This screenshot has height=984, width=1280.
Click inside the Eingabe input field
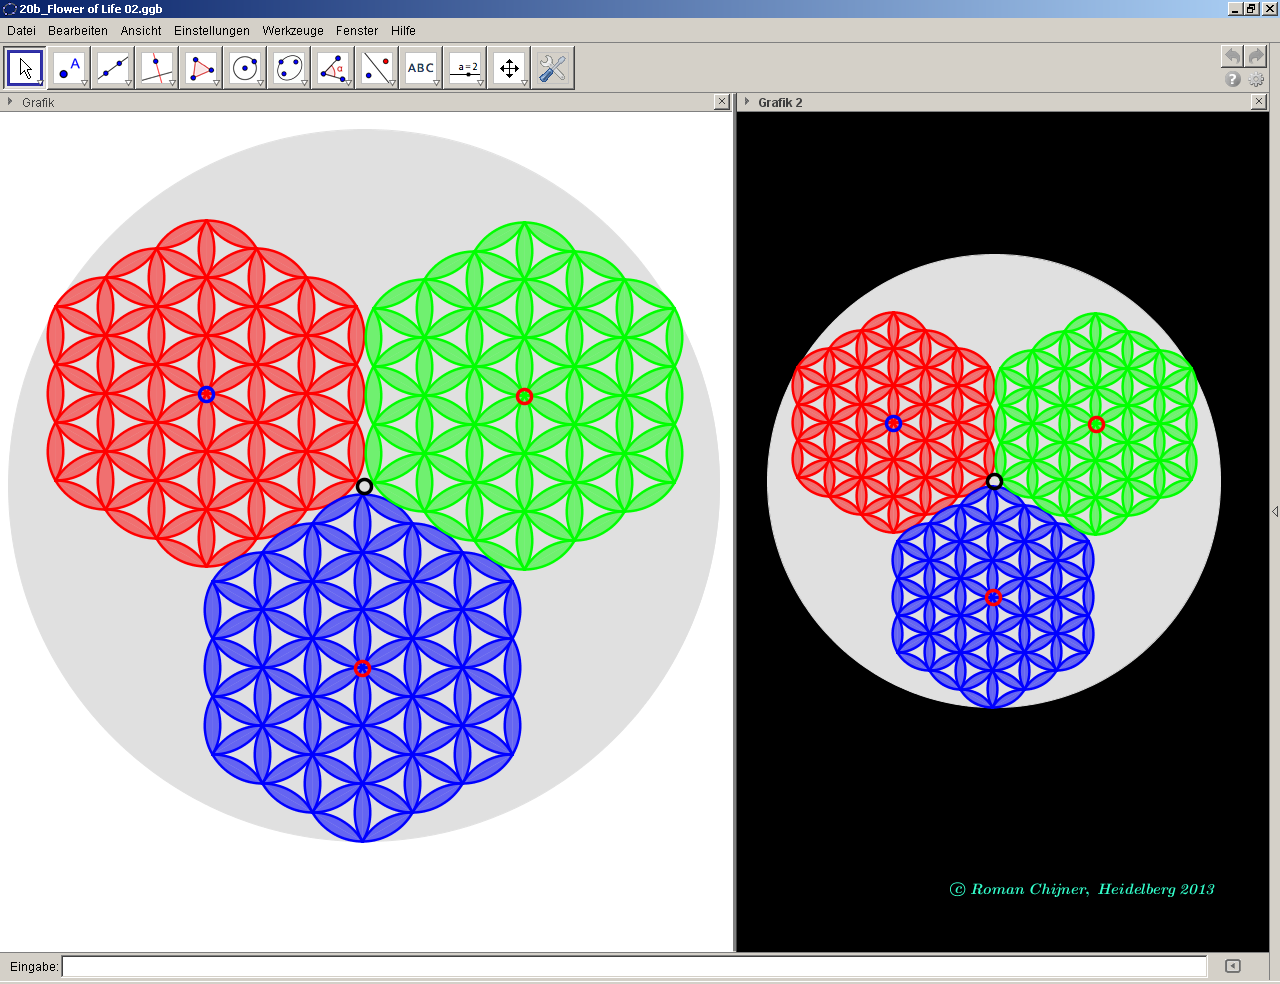click(x=634, y=966)
